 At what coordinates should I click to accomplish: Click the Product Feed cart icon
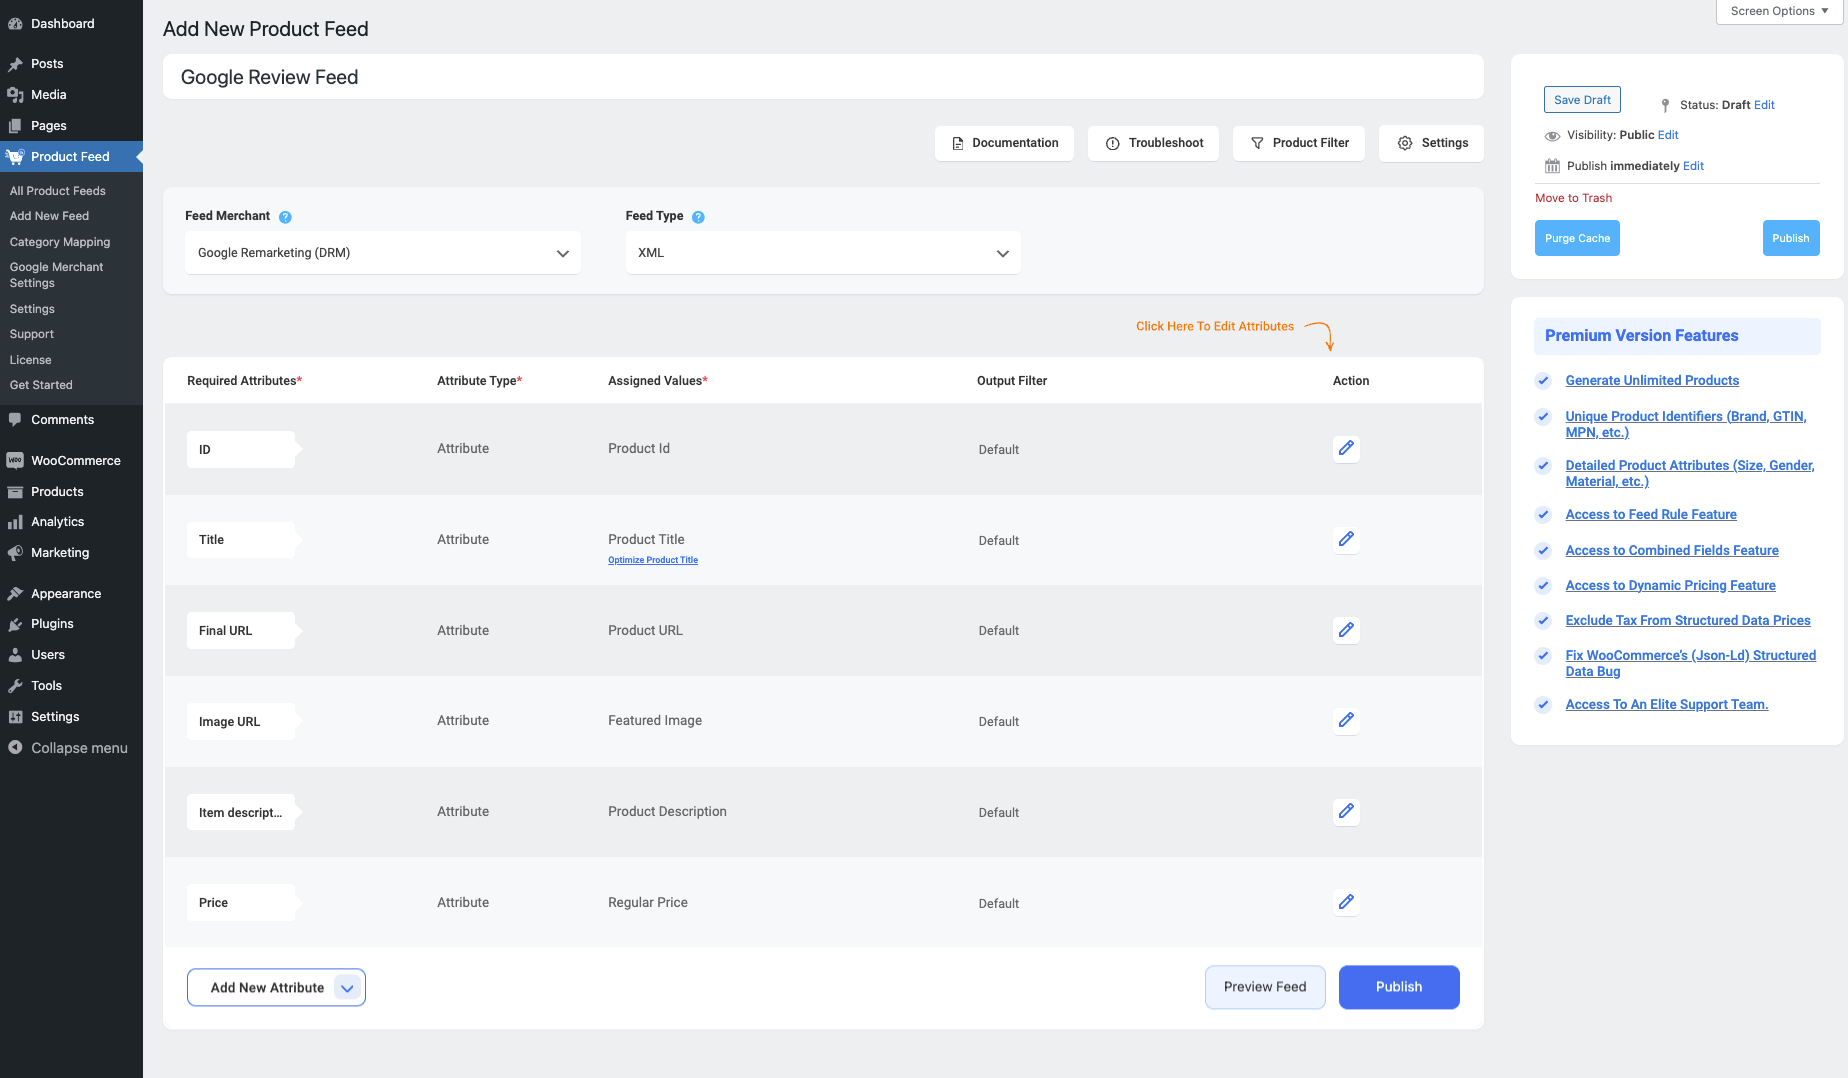[x=15, y=157]
